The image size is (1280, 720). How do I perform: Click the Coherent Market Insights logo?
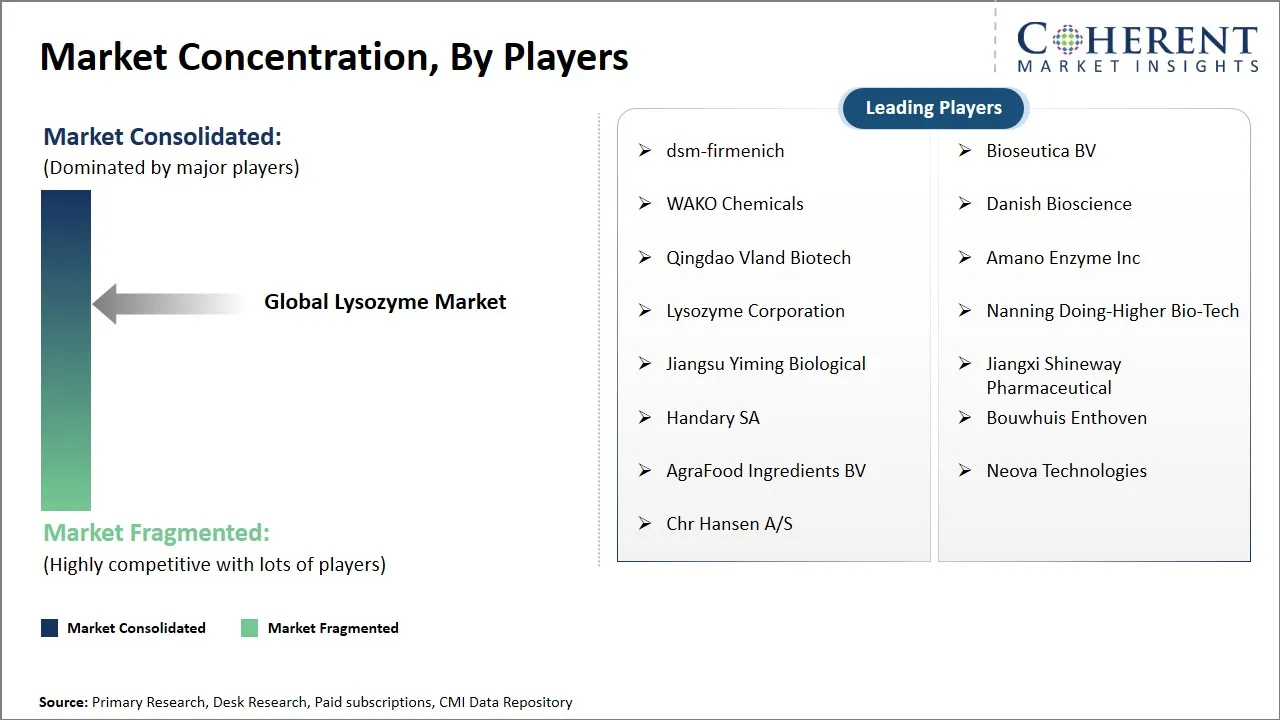1137,47
